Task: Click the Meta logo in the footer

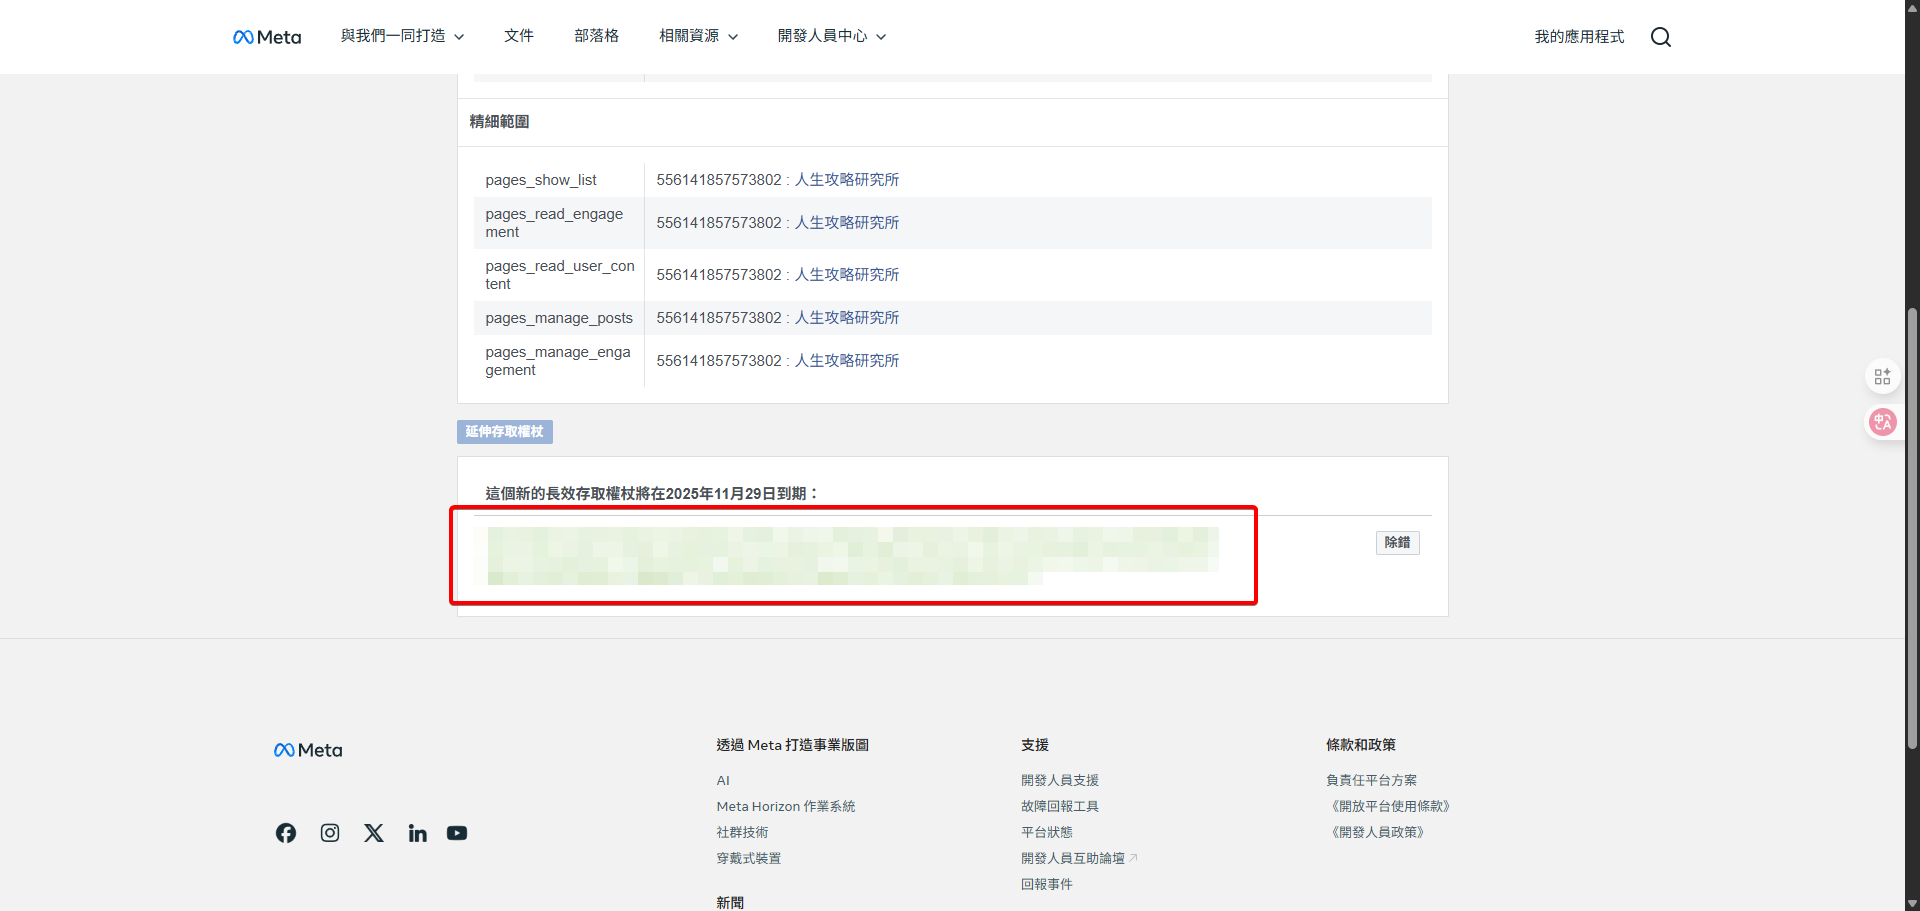Action: (307, 749)
